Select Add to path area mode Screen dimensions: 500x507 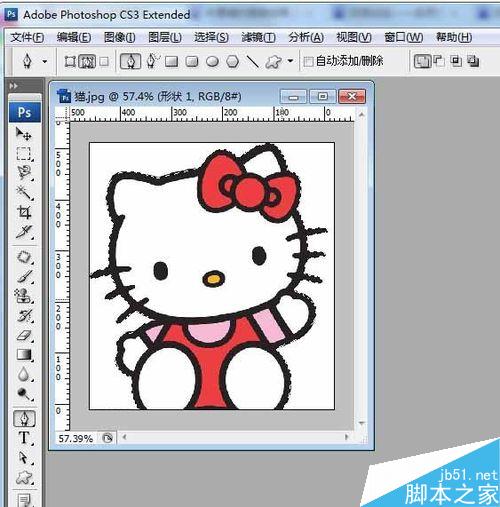[423, 62]
